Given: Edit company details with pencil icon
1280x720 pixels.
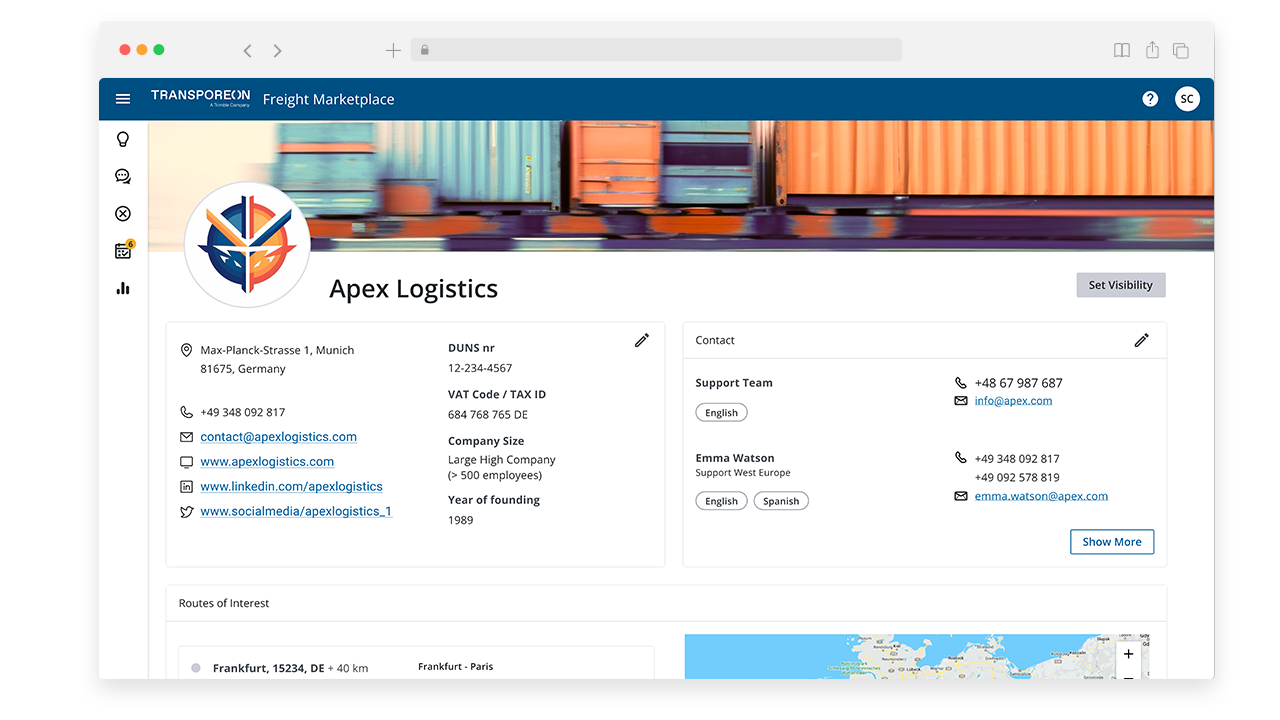Looking at the screenshot, I should (x=642, y=340).
